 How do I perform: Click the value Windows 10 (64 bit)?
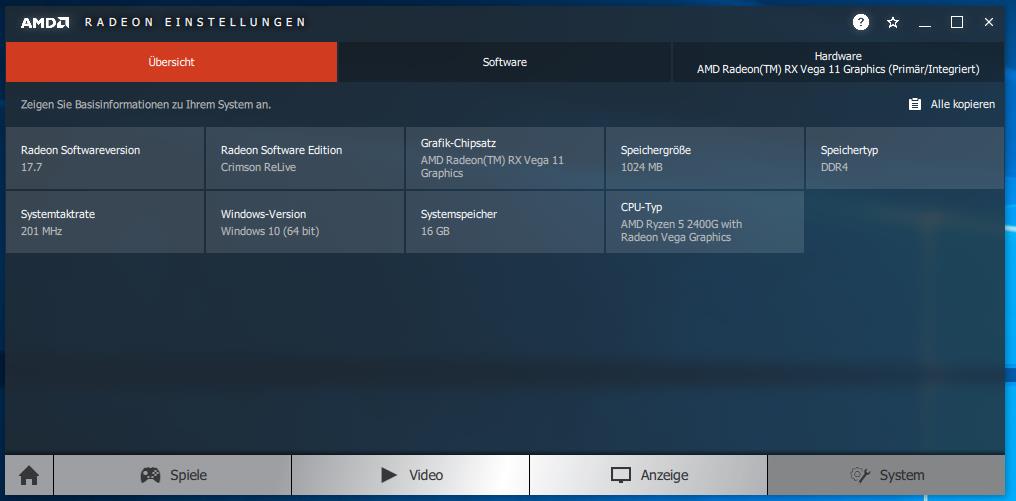270,231
